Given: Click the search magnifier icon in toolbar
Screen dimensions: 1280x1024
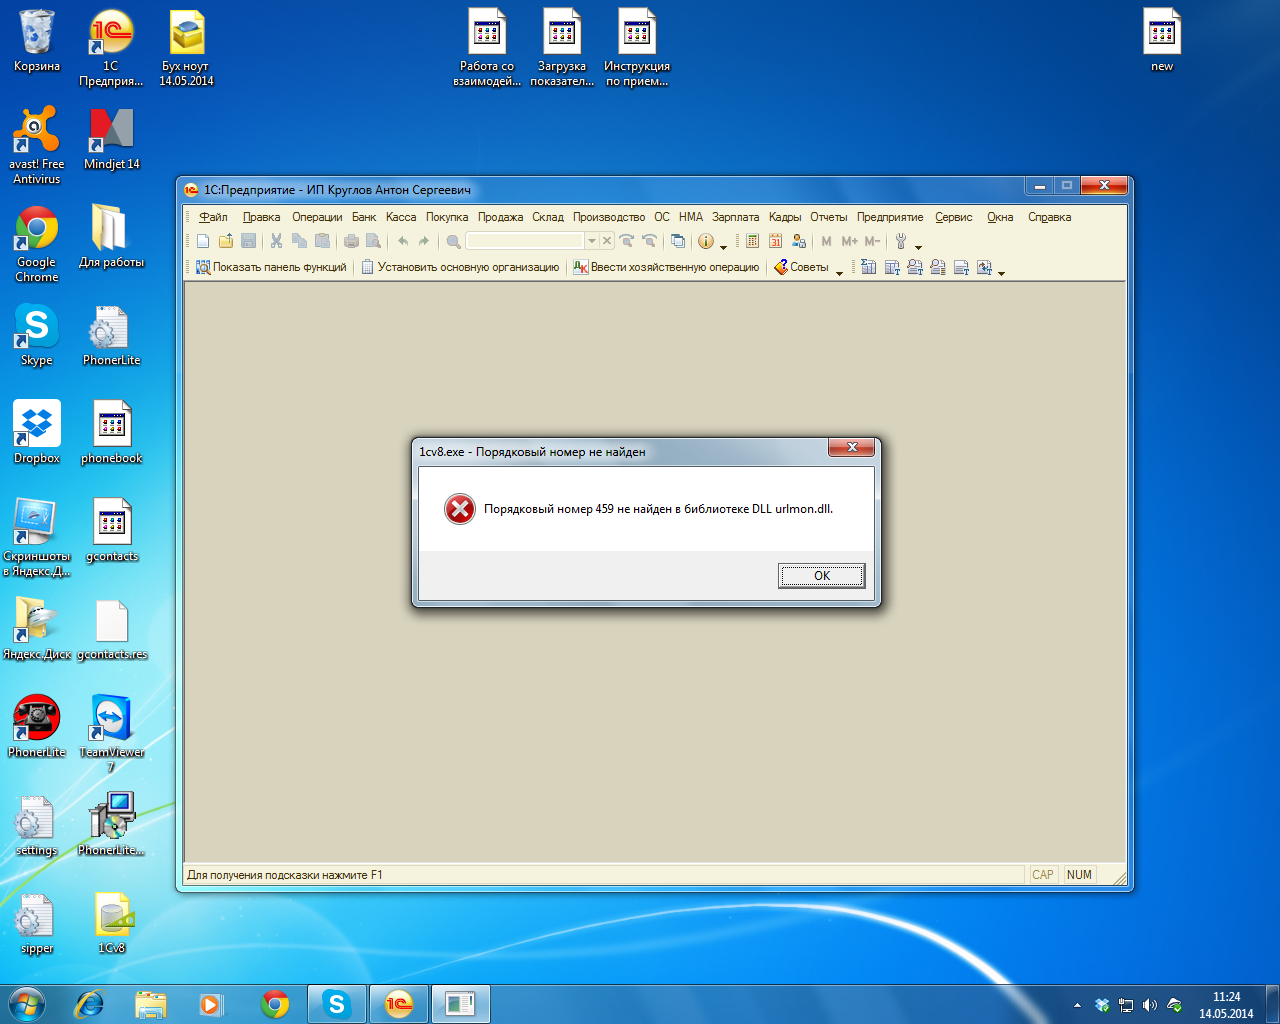Looking at the screenshot, I should [453, 241].
